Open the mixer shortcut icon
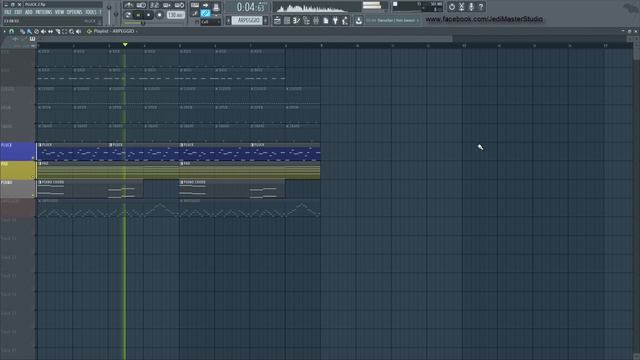This screenshot has height=360, width=640. click(x=316, y=20)
